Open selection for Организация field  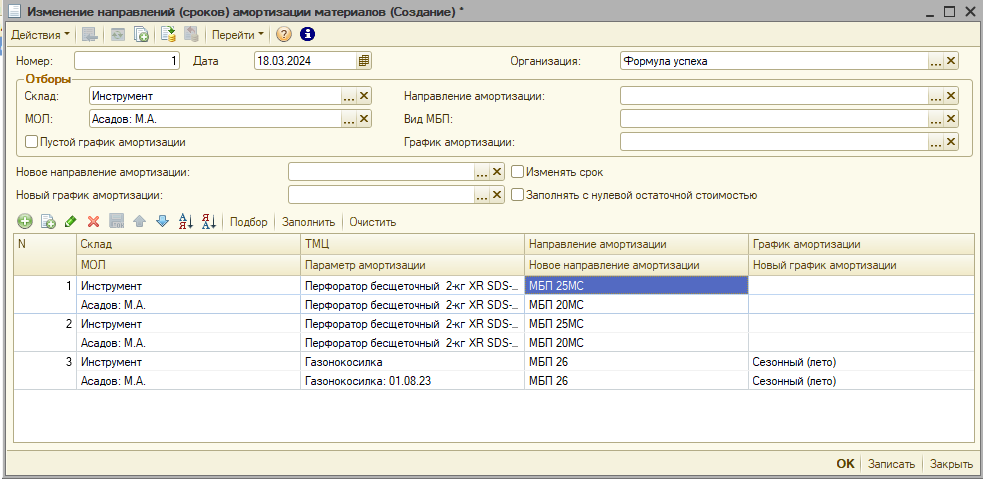pyautogui.click(x=935, y=61)
